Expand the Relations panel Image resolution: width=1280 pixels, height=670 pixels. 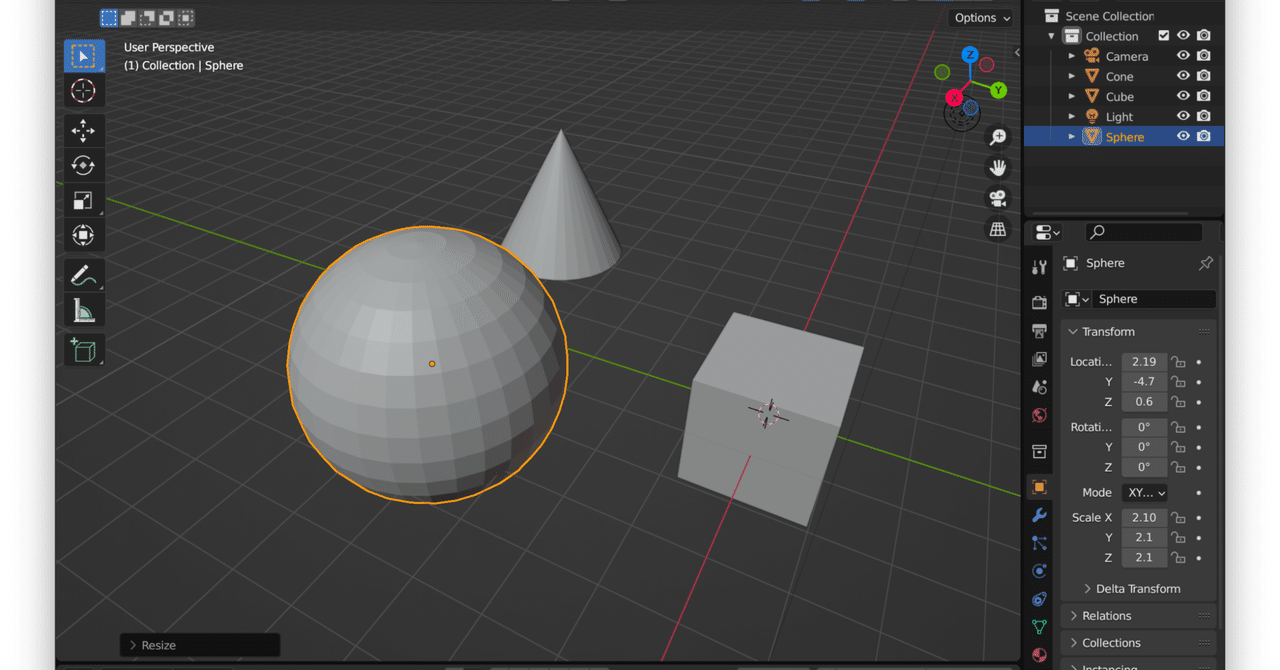tap(1073, 616)
